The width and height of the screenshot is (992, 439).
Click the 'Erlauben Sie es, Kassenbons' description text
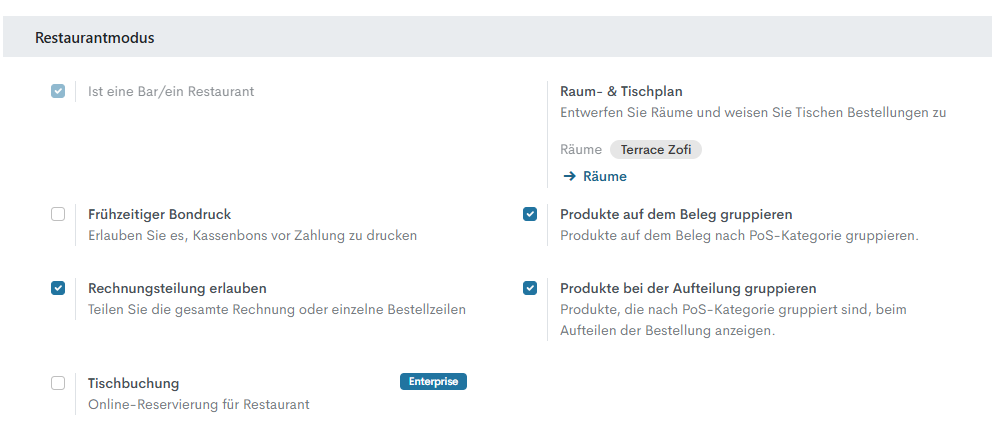(252, 235)
